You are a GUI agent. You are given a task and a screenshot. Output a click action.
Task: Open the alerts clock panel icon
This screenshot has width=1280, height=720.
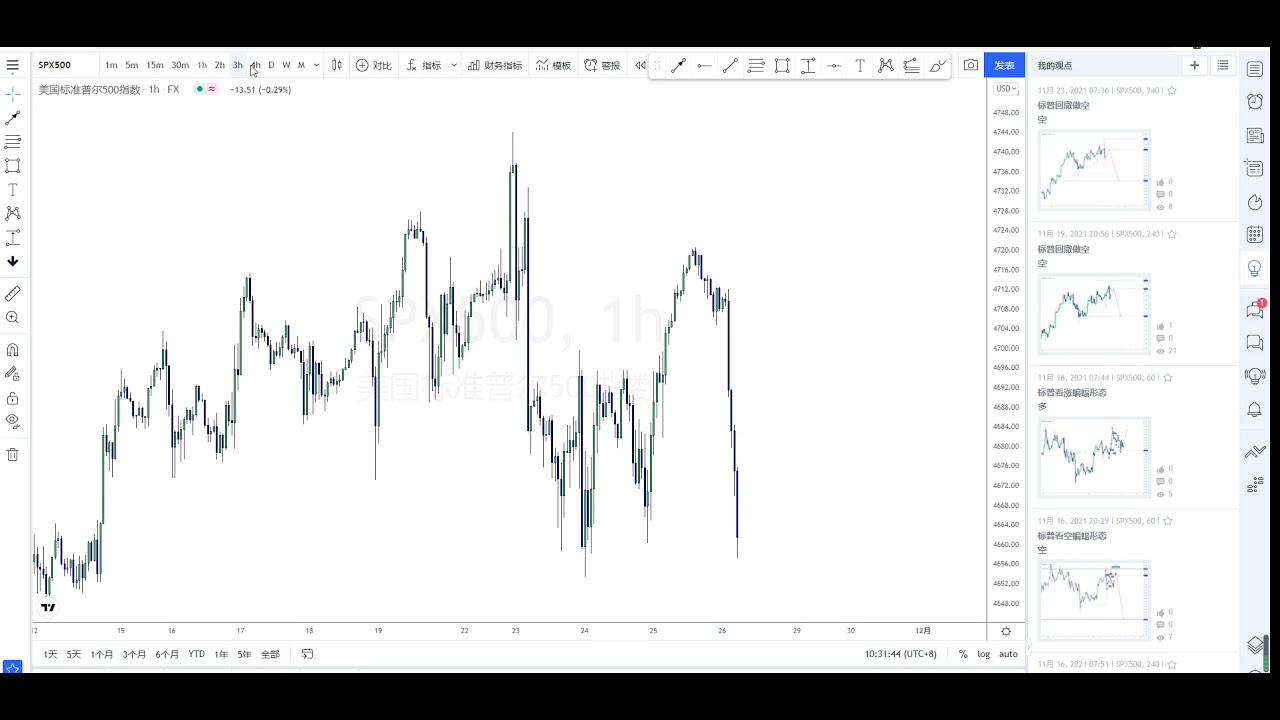[1255, 101]
